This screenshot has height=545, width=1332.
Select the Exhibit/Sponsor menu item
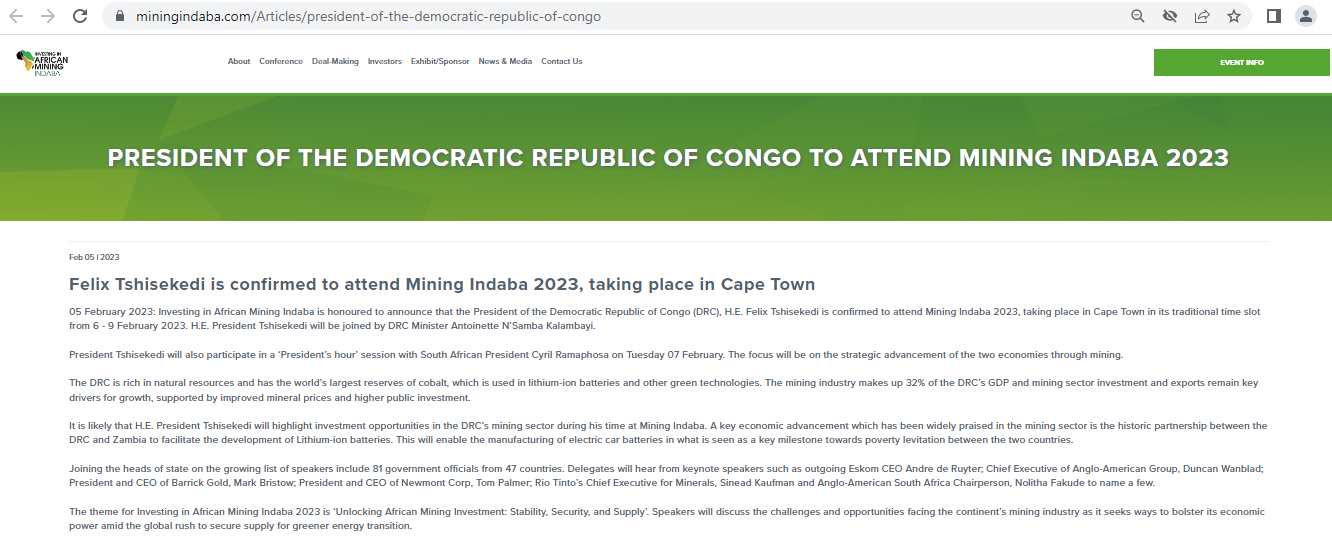(x=440, y=62)
